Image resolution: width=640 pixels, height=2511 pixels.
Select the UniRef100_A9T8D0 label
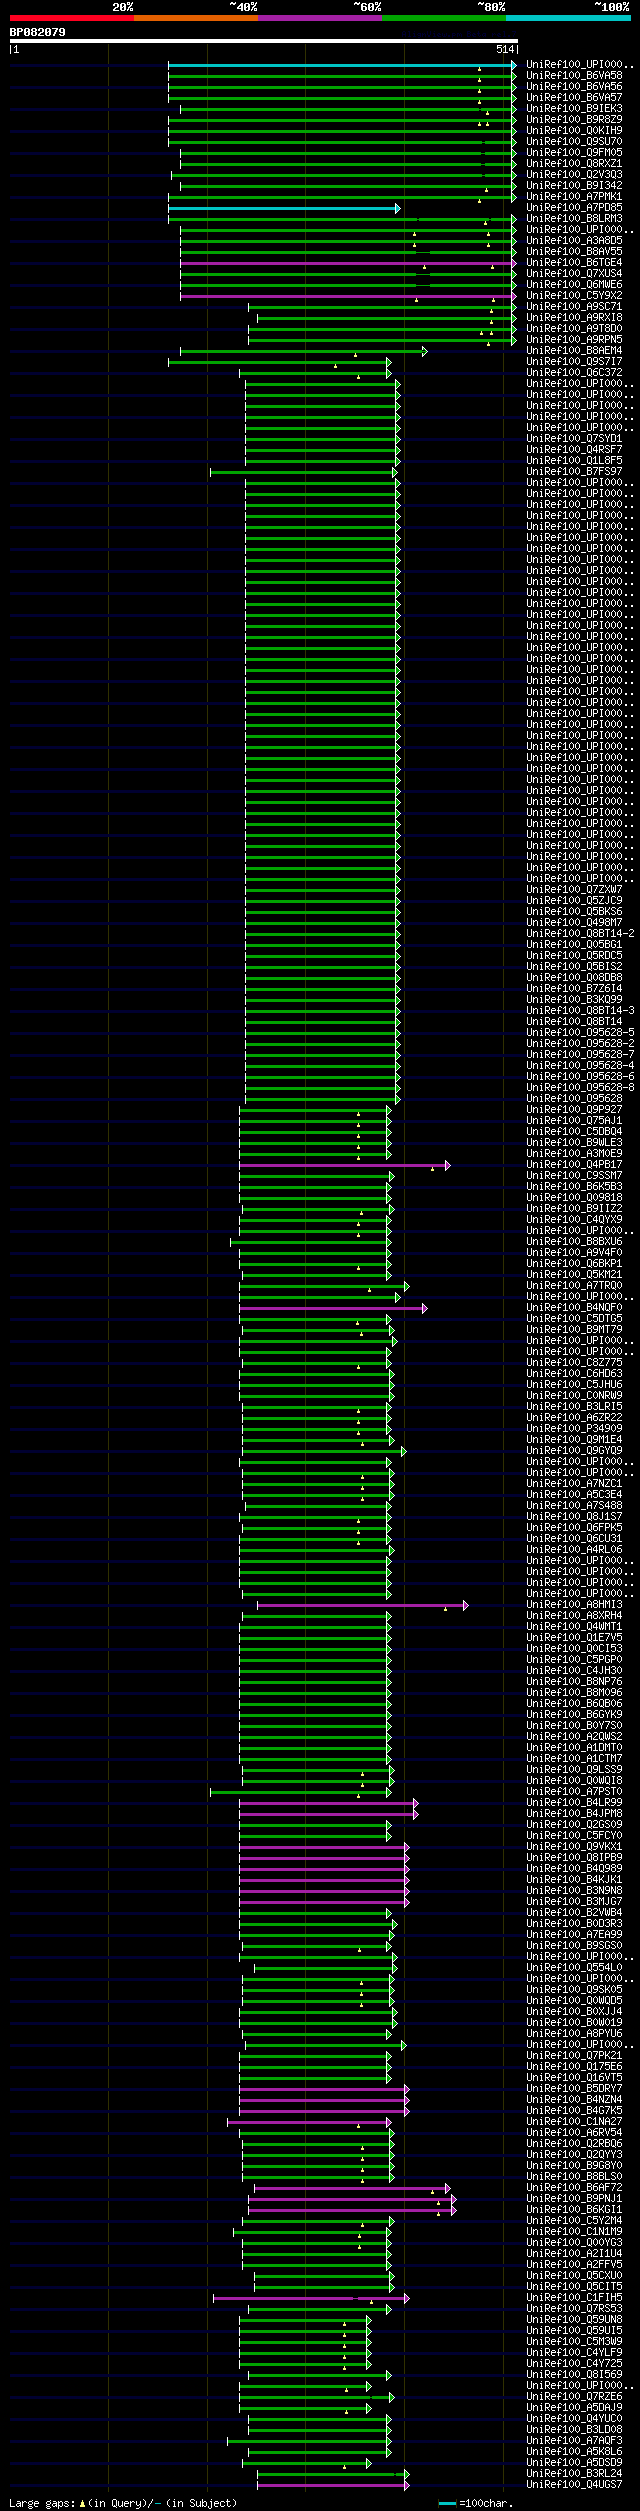pyautogui.click(x=574, y=329)
